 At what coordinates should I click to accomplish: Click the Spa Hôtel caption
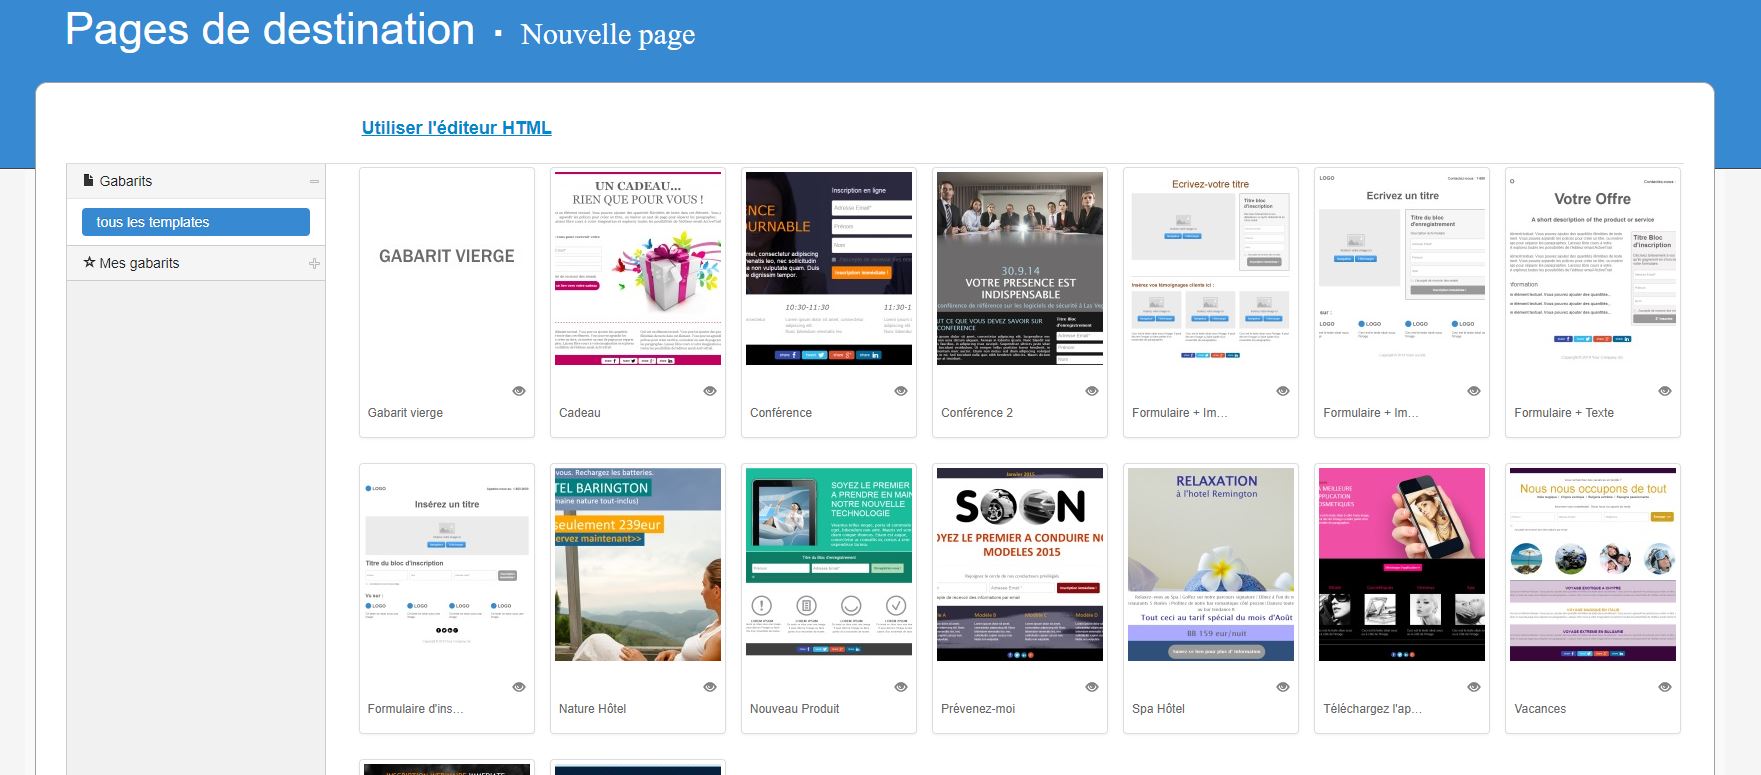coord(1158,709)
